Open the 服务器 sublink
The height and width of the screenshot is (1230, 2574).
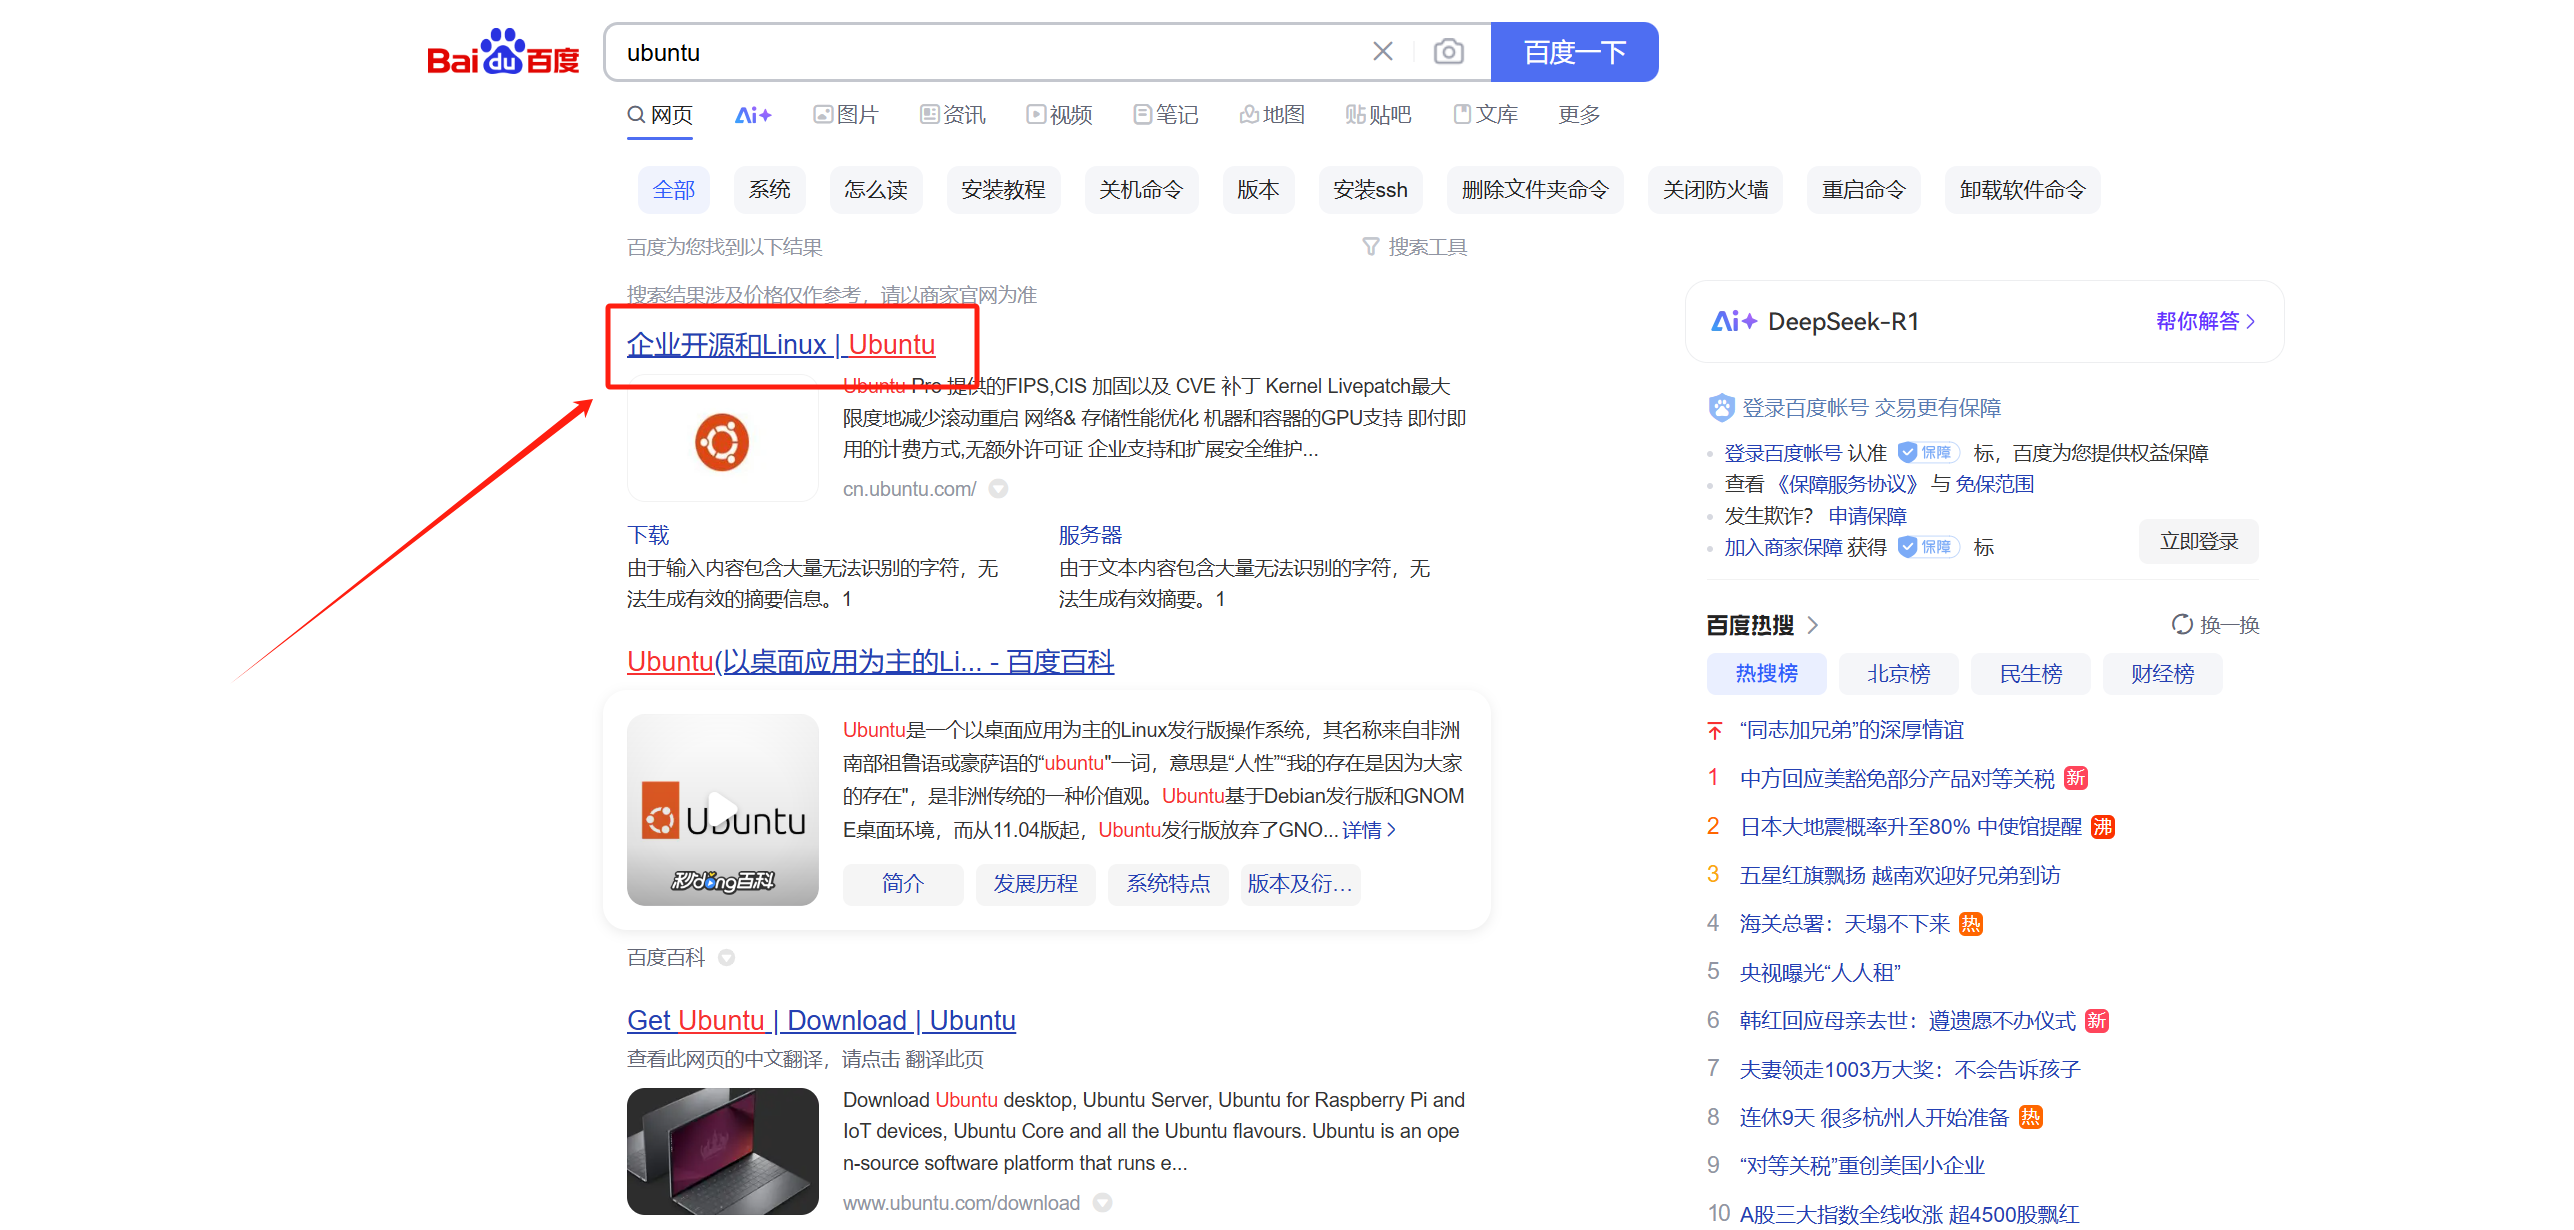(1090, 535)
